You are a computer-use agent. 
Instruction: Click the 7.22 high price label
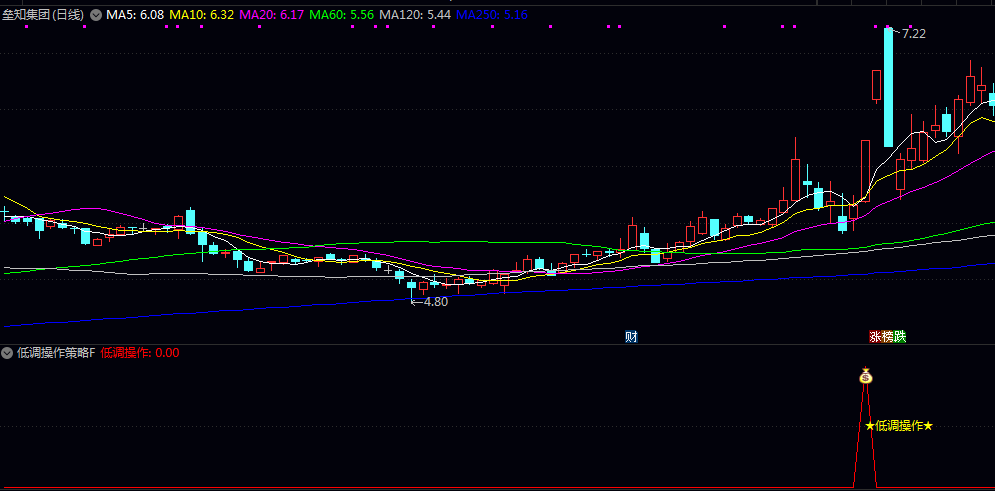point(913,33)
